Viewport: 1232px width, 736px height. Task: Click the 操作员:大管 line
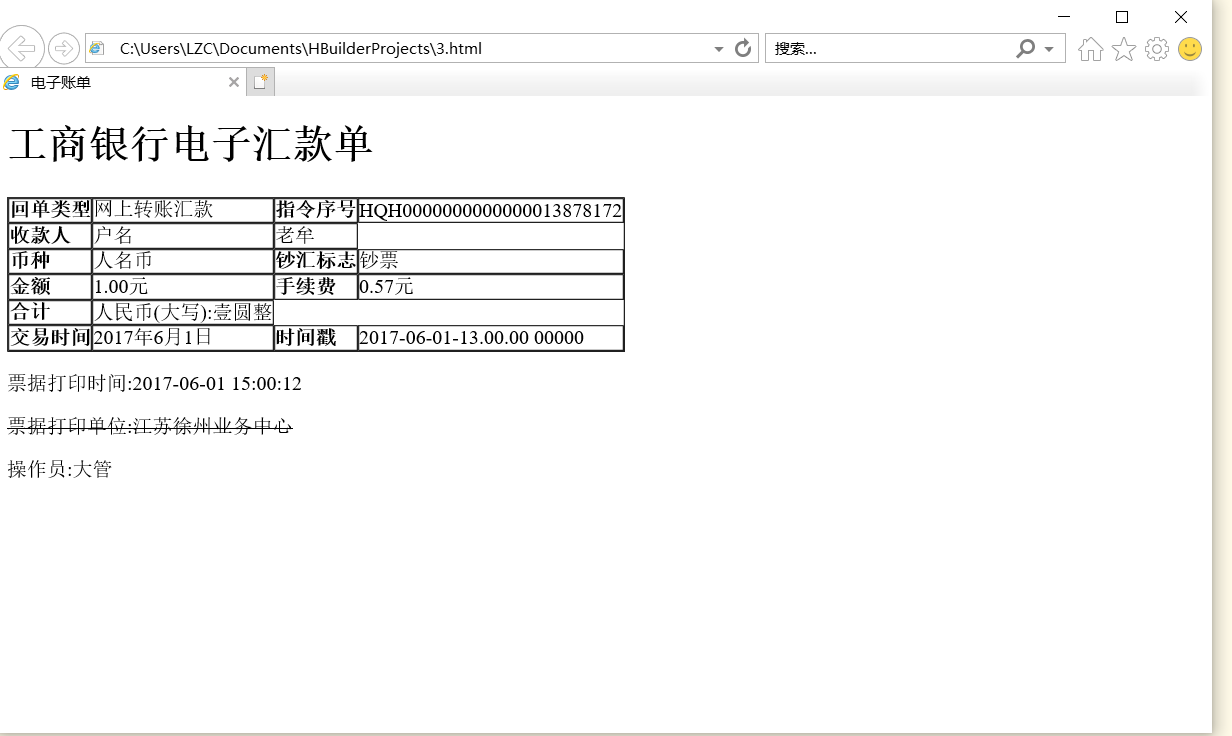(x=60, y=469)
